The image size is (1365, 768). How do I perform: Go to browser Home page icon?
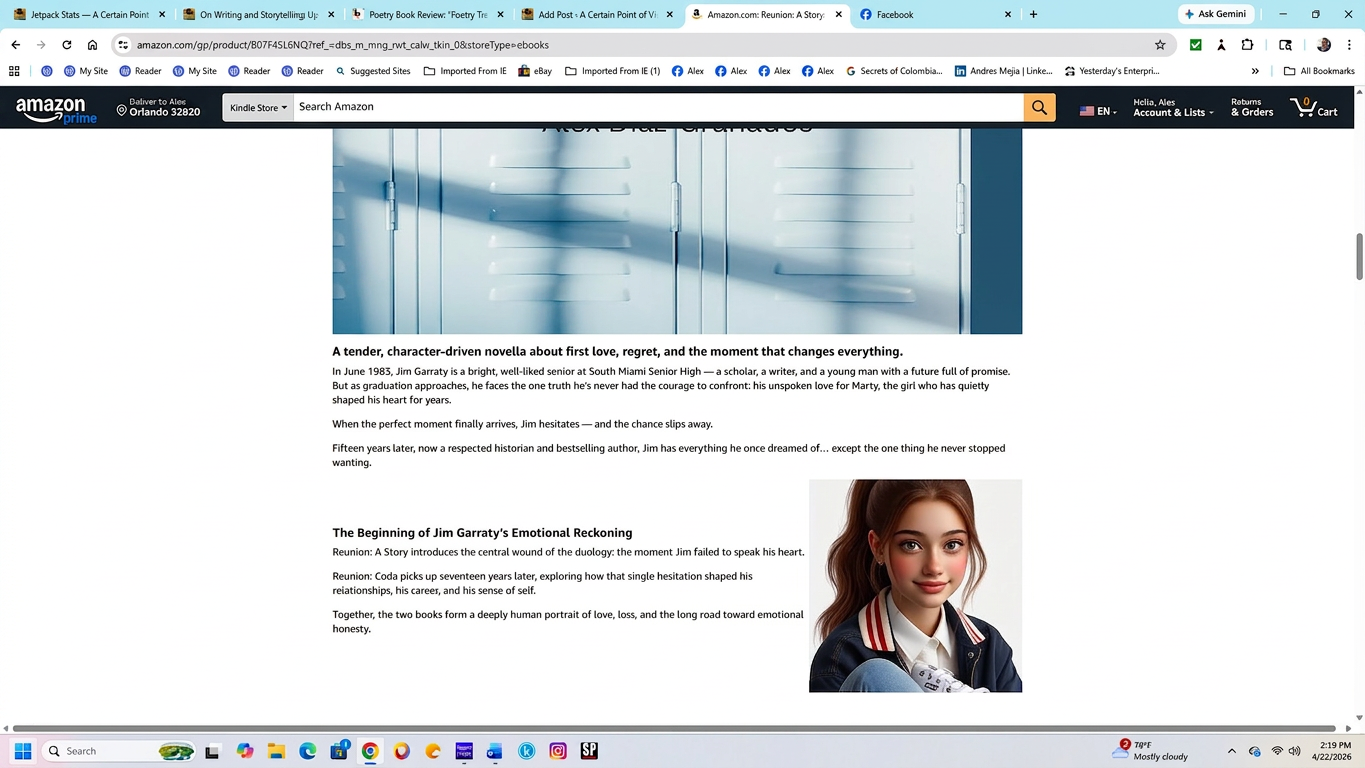click(x=92, y=45)
